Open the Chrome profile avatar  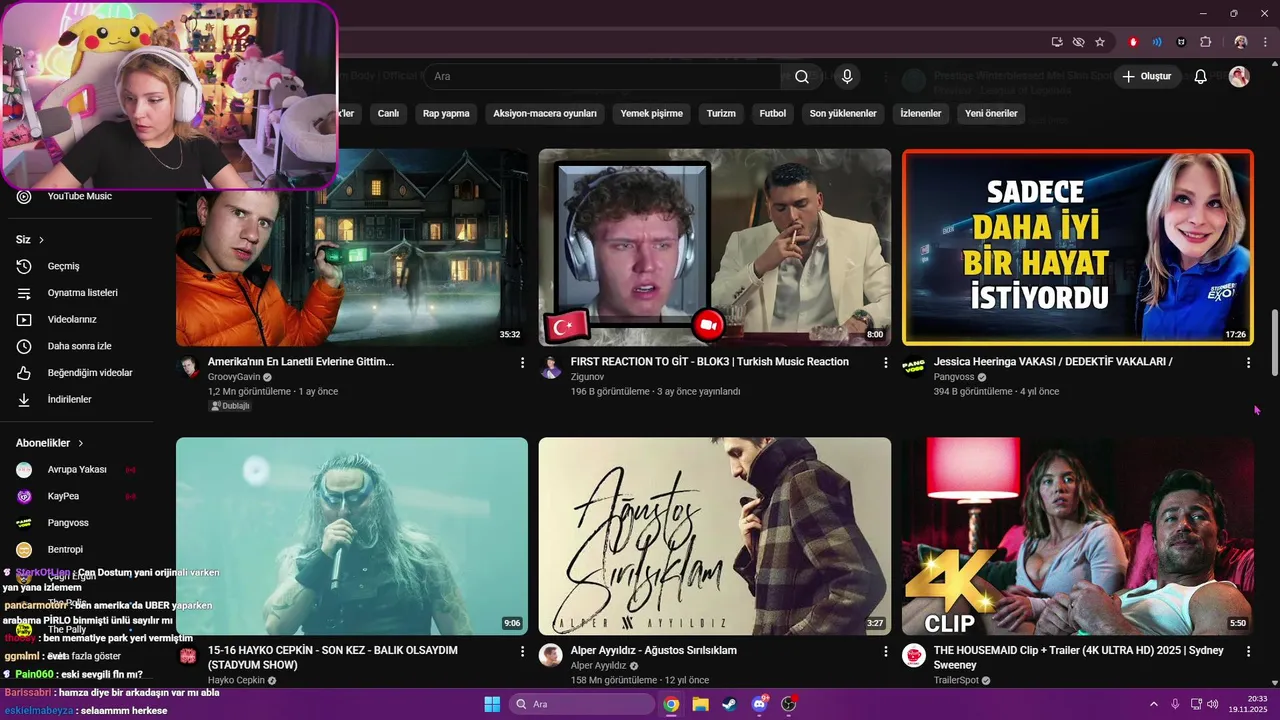pyautogui.click(x=1241, y=42)
